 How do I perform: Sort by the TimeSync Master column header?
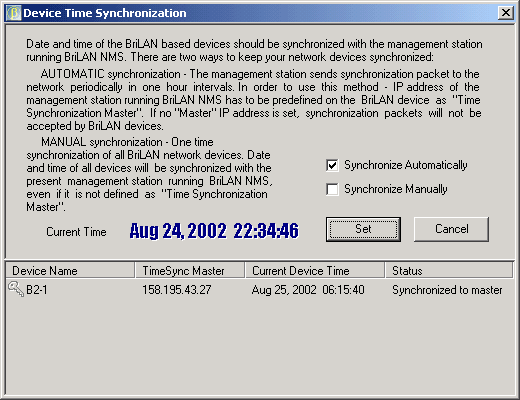190,270
